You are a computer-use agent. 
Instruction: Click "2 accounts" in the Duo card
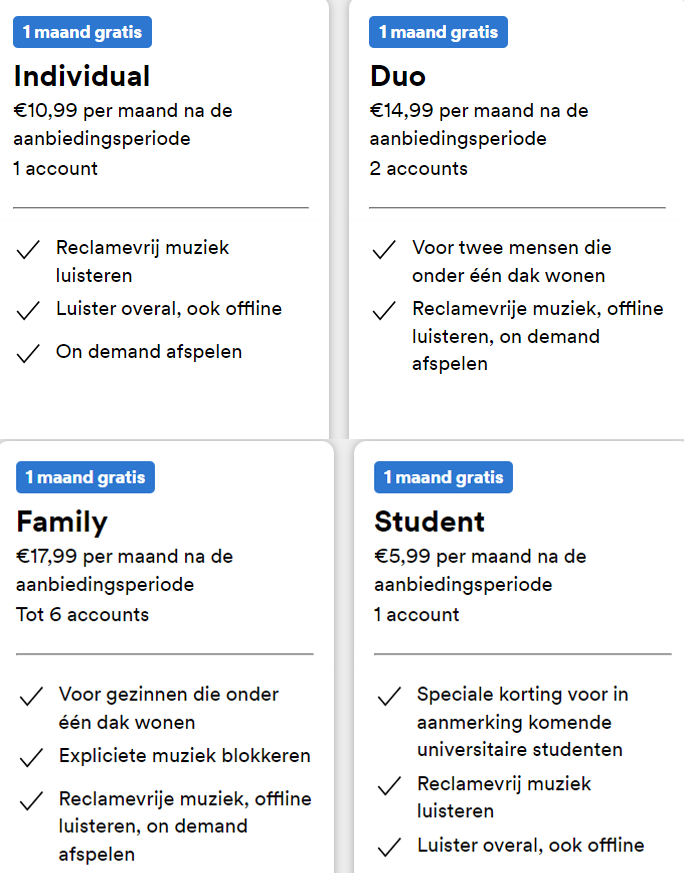pos(419,168)
